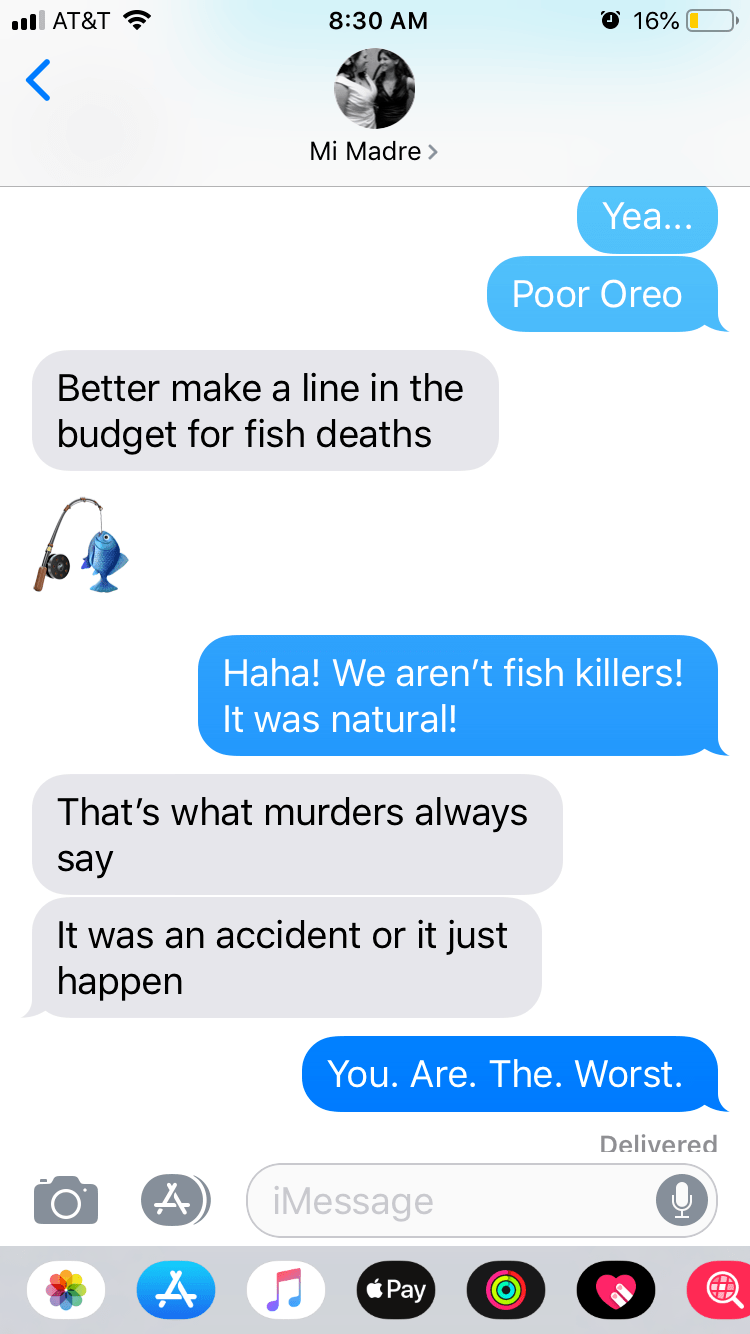
Task: Tap the 'Poor Oreo' message bubble
Action: (602, 294)
